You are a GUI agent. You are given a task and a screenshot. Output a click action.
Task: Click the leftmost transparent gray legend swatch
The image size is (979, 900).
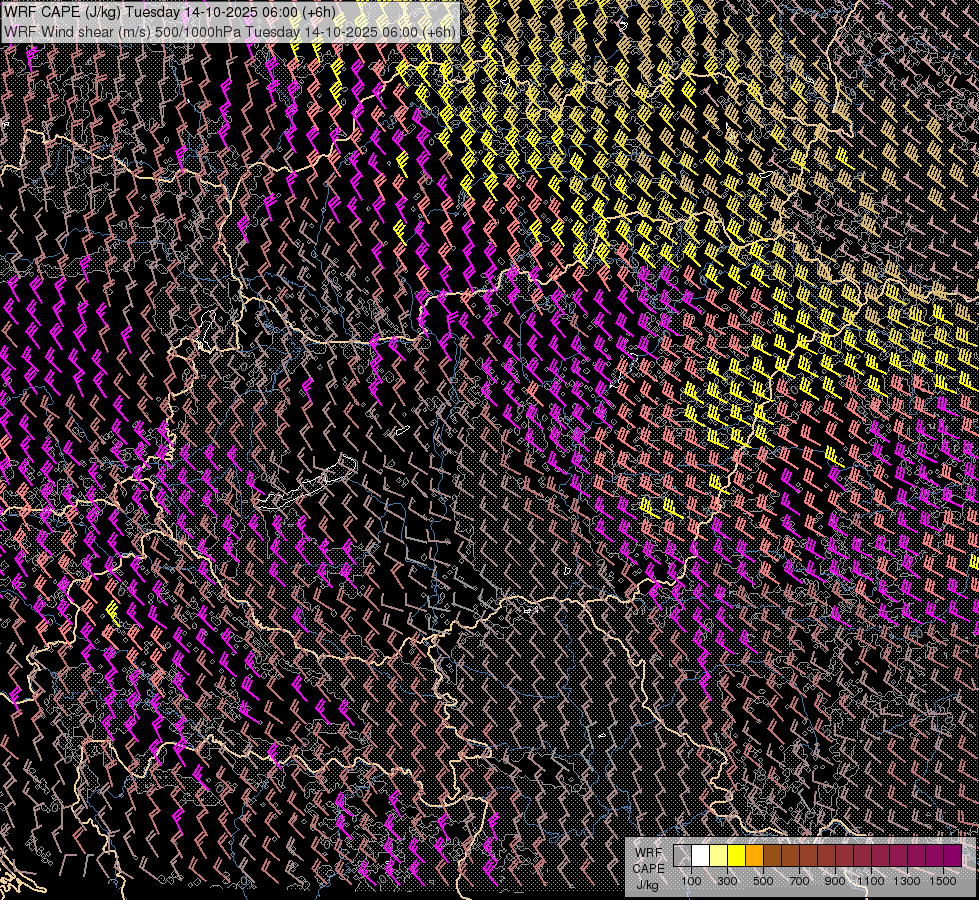(683, 856)
